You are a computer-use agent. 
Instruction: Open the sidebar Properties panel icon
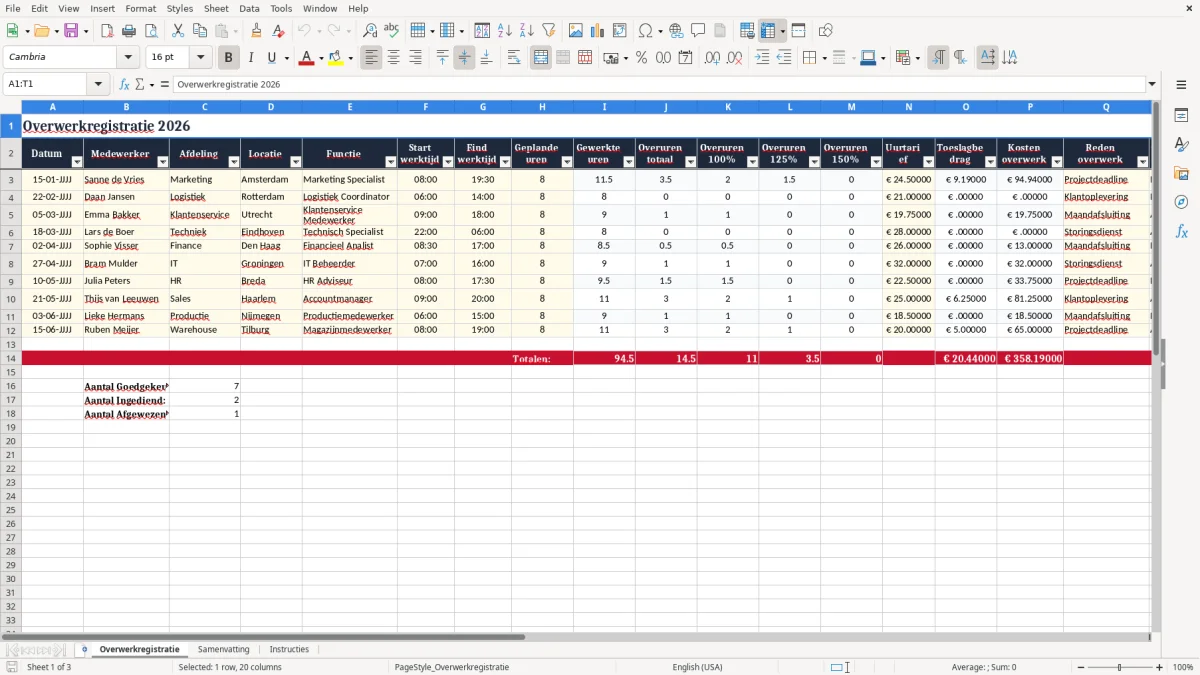coord(1181,116)
